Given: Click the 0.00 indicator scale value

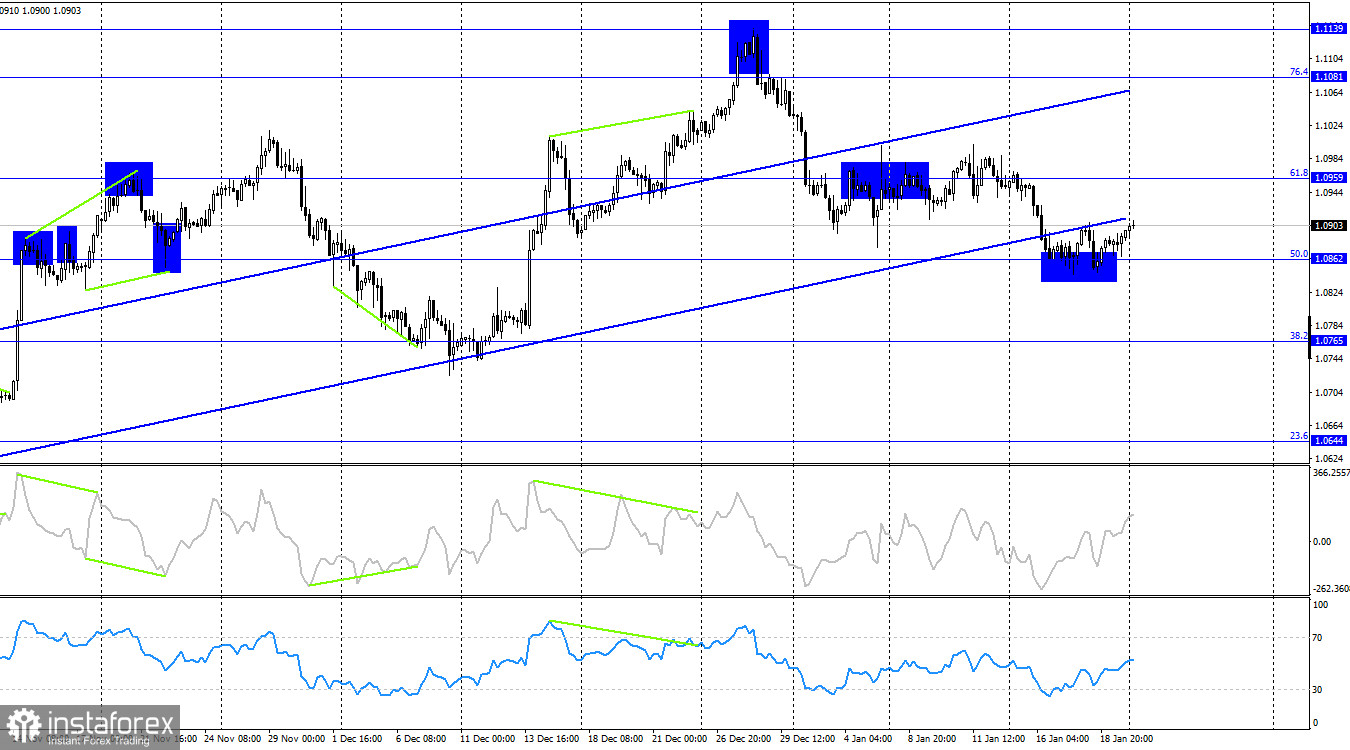Looking at the screenshot, I should tap(1324, 542).
